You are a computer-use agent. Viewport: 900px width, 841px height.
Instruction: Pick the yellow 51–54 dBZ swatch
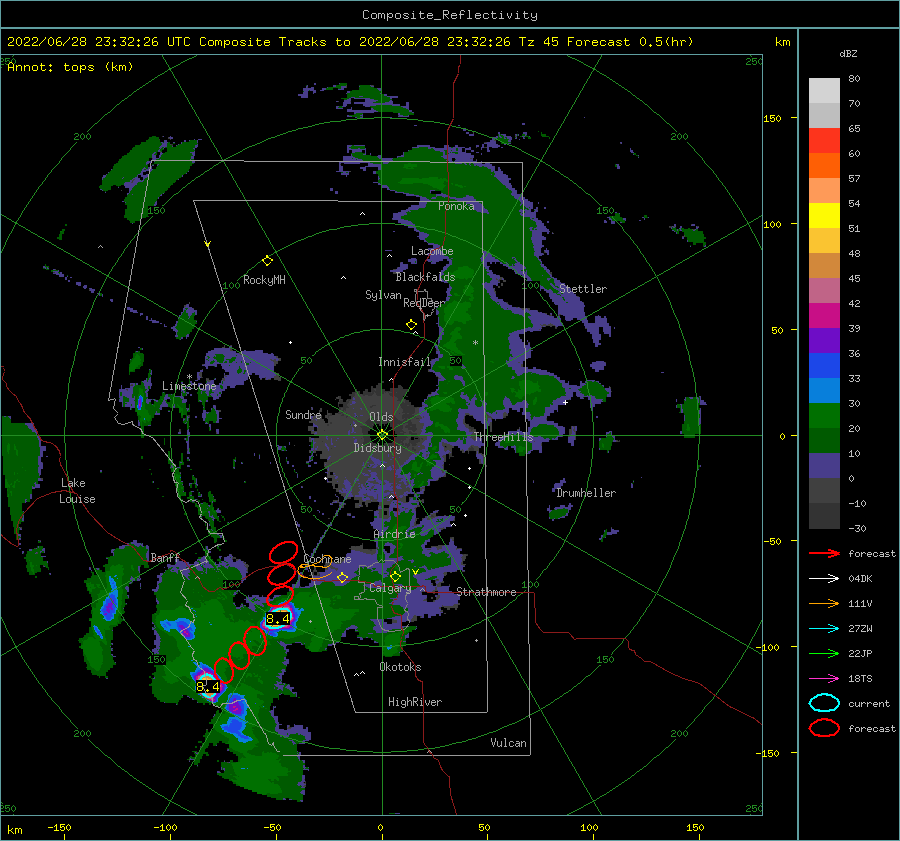coord(824,216)
